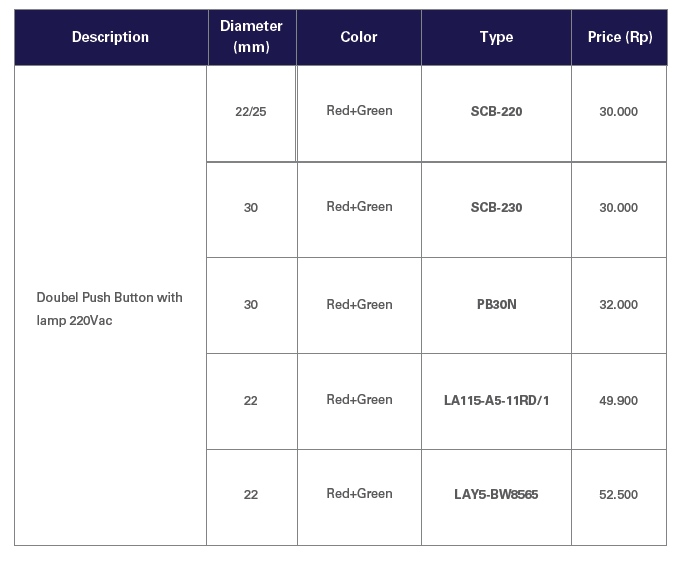
Task: Select diameter 30 in PB30N row
Action: 252,306
